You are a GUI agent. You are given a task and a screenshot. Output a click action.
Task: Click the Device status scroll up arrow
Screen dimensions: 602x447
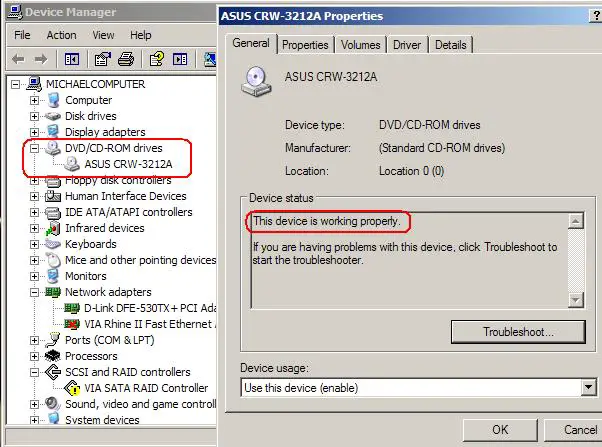pyautogui.click(x=576, y=221)
